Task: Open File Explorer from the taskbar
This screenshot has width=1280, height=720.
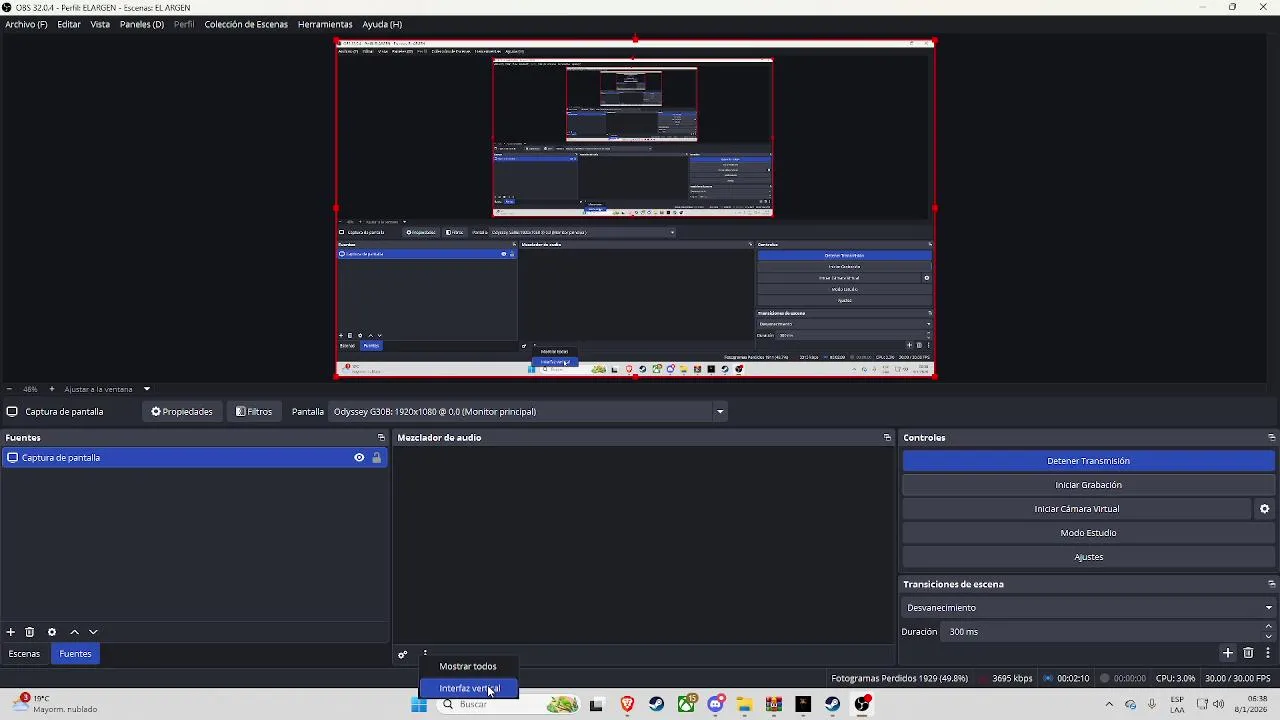Action: tap(744, 705)
